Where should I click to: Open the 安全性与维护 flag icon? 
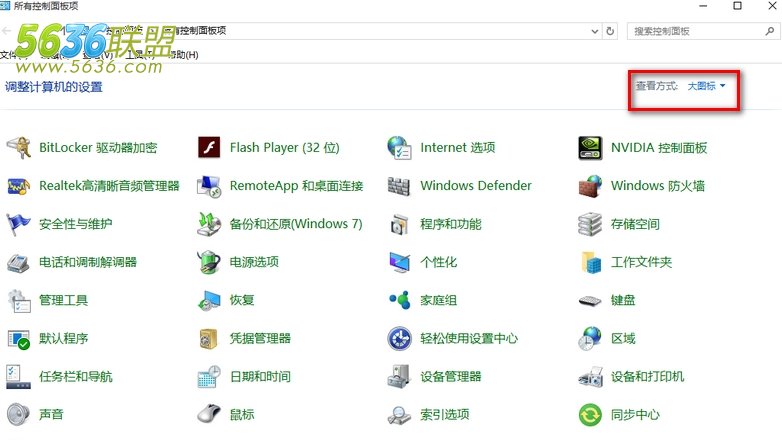tap(18, 224)
